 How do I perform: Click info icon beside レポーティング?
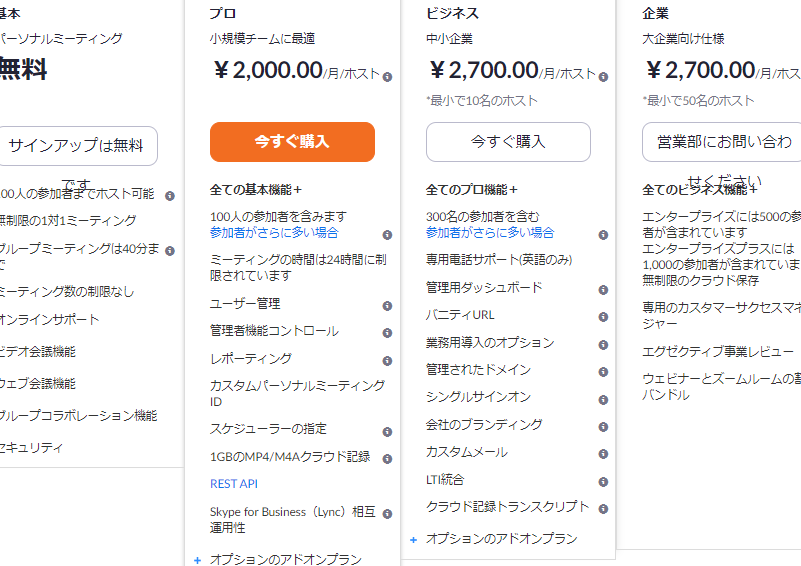coord(387,360)
